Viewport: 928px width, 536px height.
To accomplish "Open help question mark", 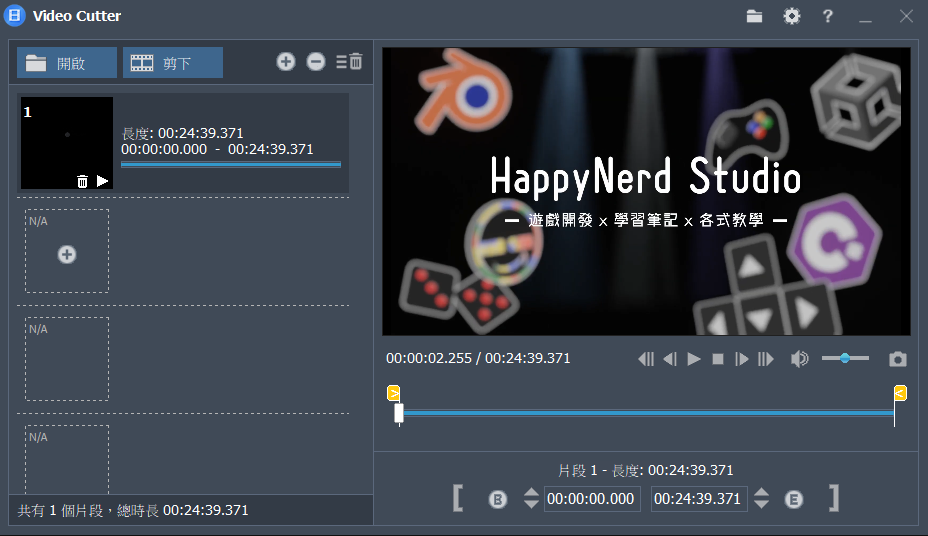I will coord(827,16).
